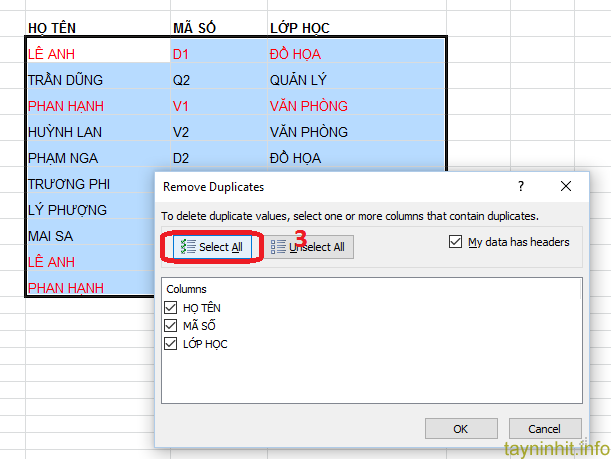Click the cell with code V1

(181, 106)
